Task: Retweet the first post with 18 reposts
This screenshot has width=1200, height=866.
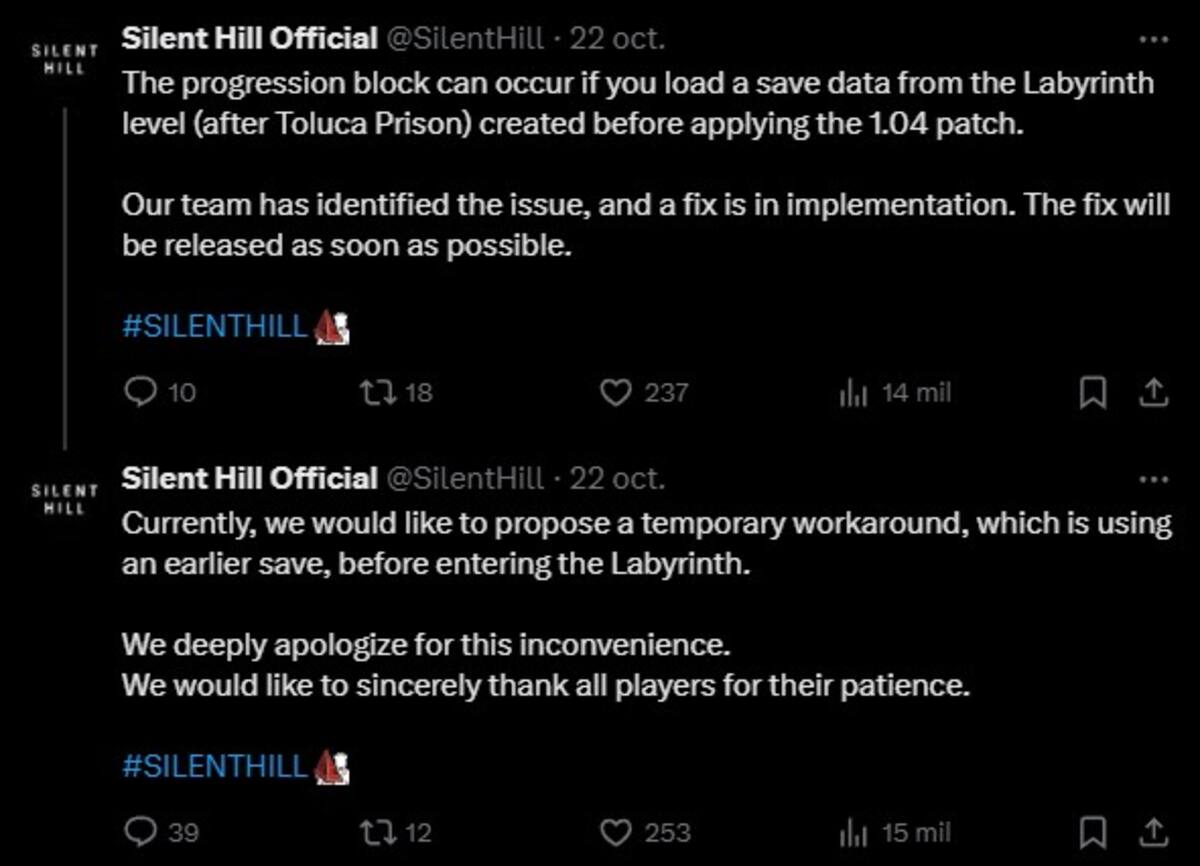Action: (x=395, y=393)
